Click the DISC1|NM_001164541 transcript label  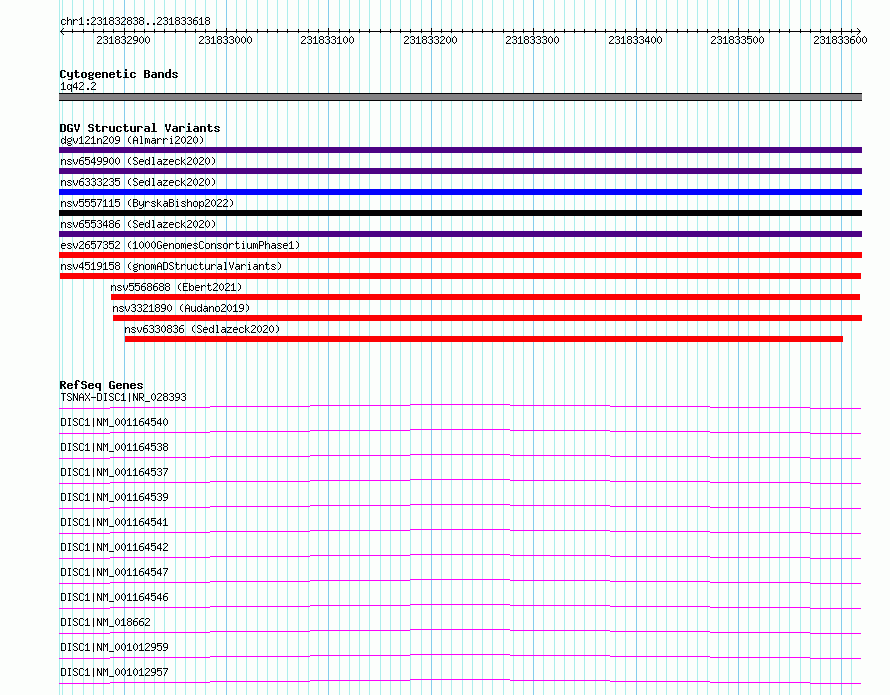tap(114, 522)
